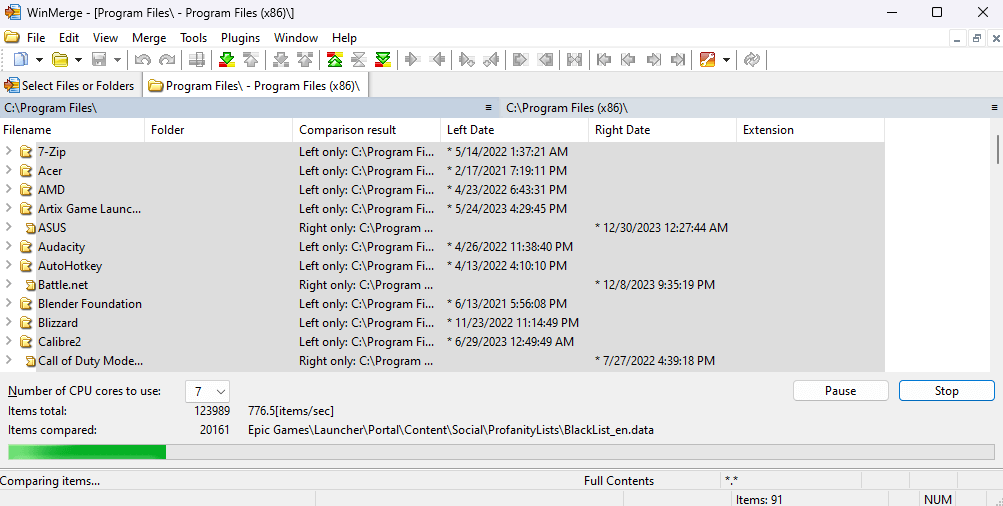This screenshot has width=1003, height=506.
Task: Sort by the Left Date column header
Action: tap(514, 130)
